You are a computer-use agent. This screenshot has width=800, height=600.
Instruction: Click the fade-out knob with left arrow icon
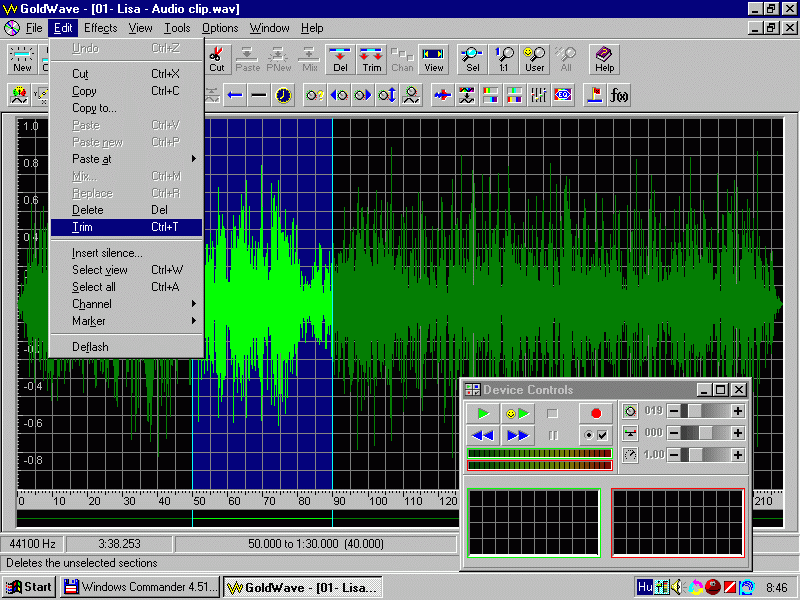coord(339,95)
